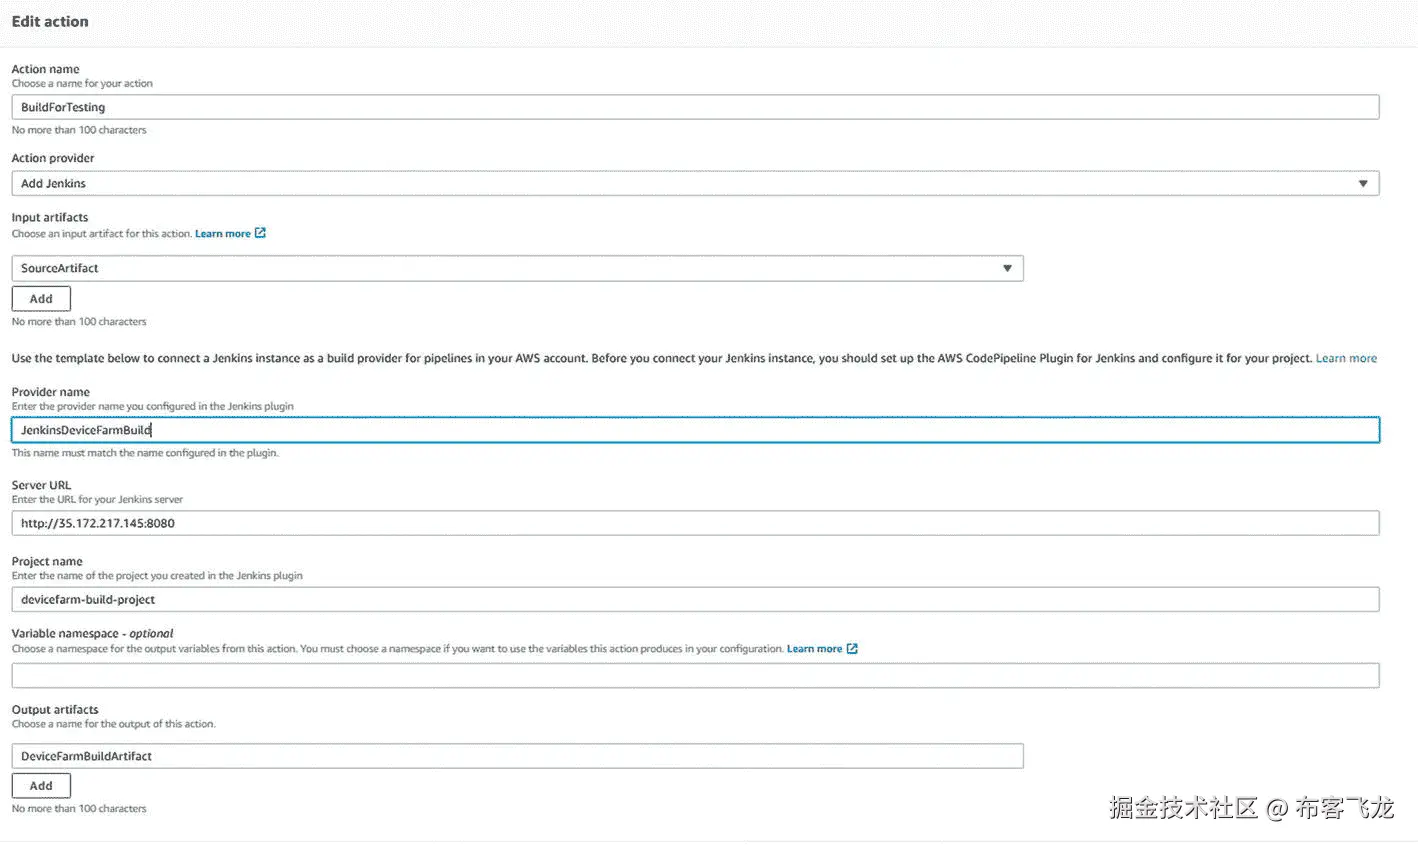Click external link icon beside namespace Learn more
This screenshot has height=845, width=1418.
pyautogui.click(x=852, y=649)
